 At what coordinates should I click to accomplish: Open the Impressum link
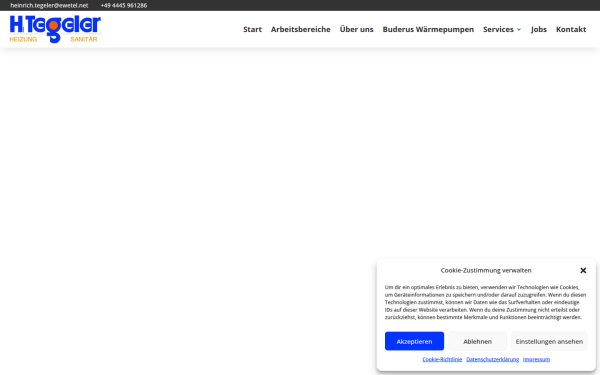click(x=536, y=359)
